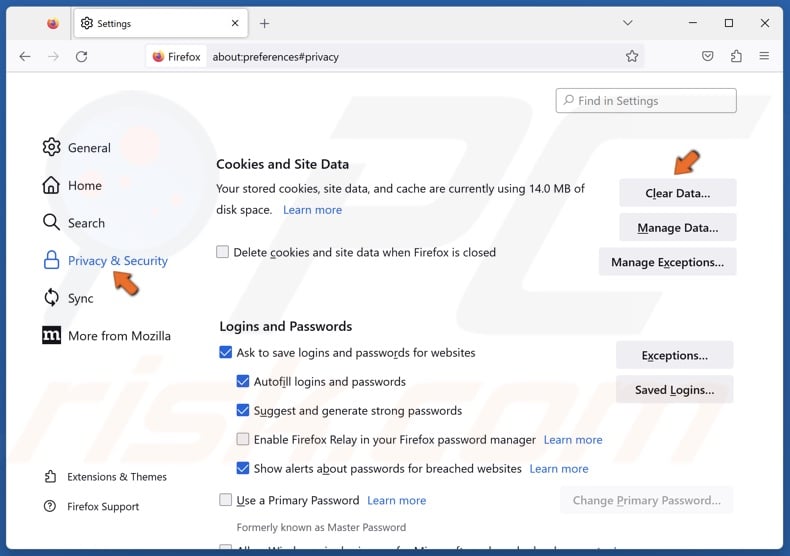Click the Extensions & Themes puzzle icon
The width and height of the screenshot is (790, 556).
point(50,476)
